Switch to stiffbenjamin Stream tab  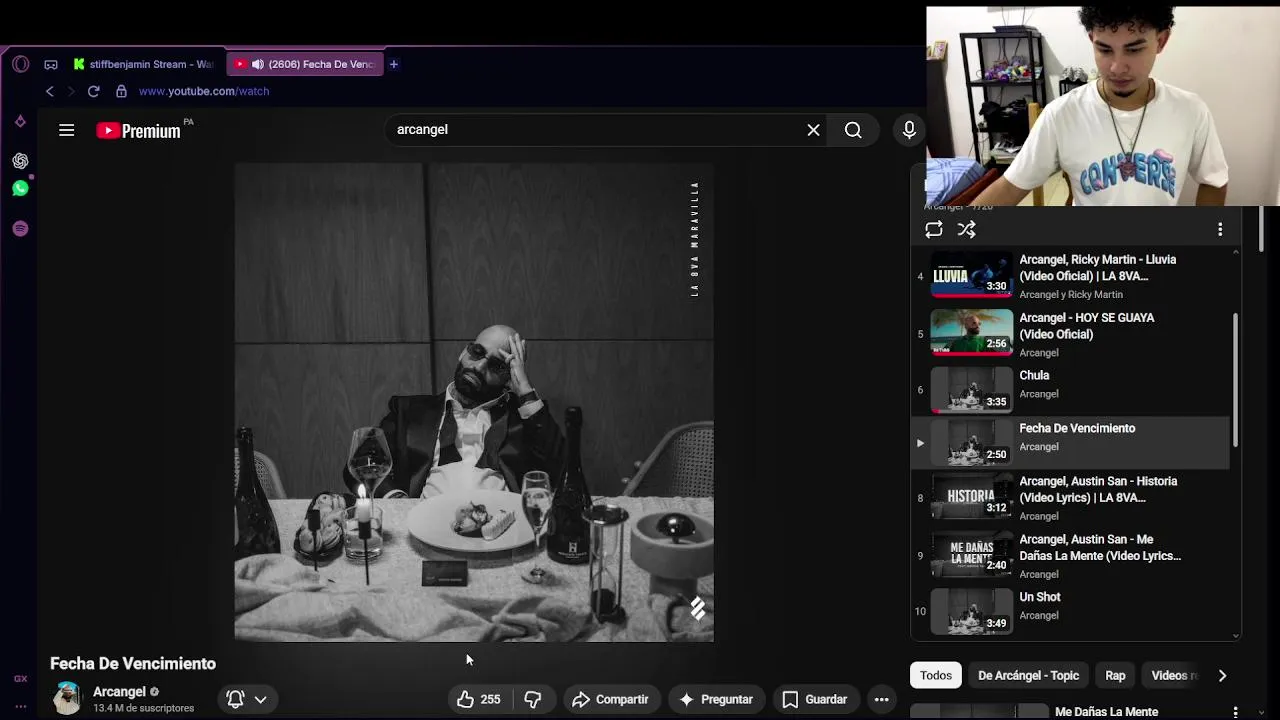(145, 64)
